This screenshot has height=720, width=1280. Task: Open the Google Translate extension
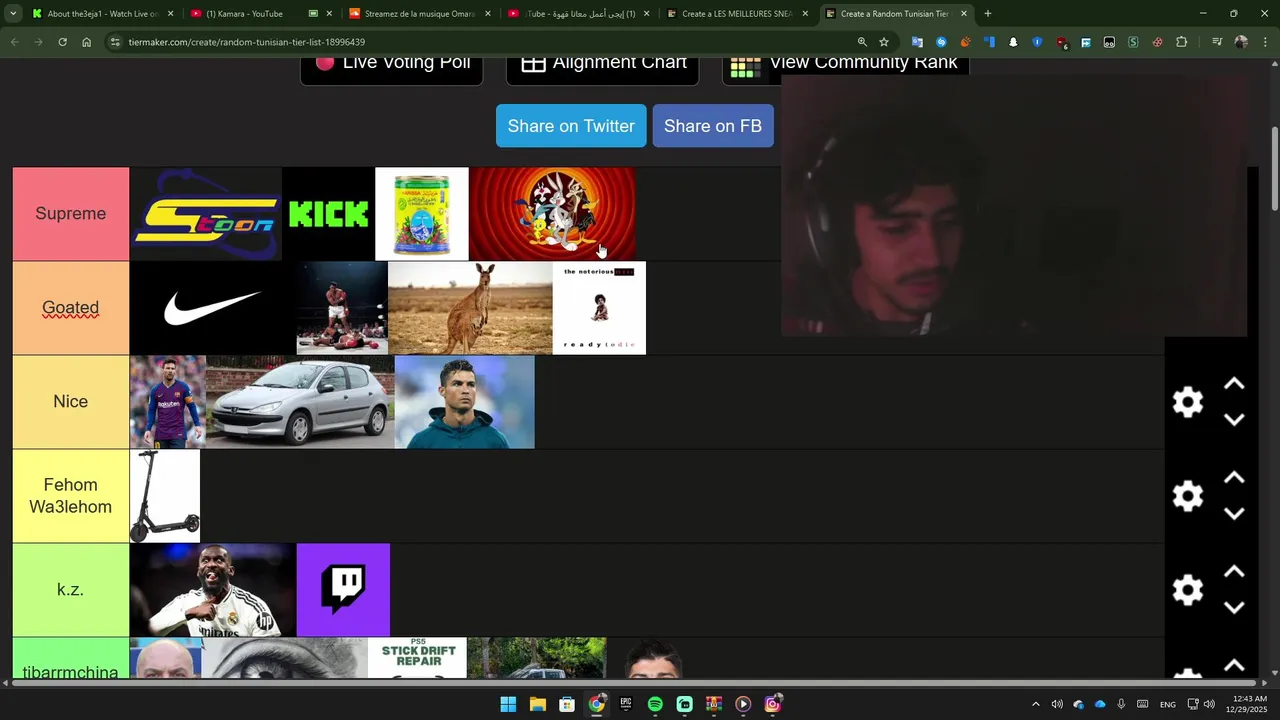(917, 42)
